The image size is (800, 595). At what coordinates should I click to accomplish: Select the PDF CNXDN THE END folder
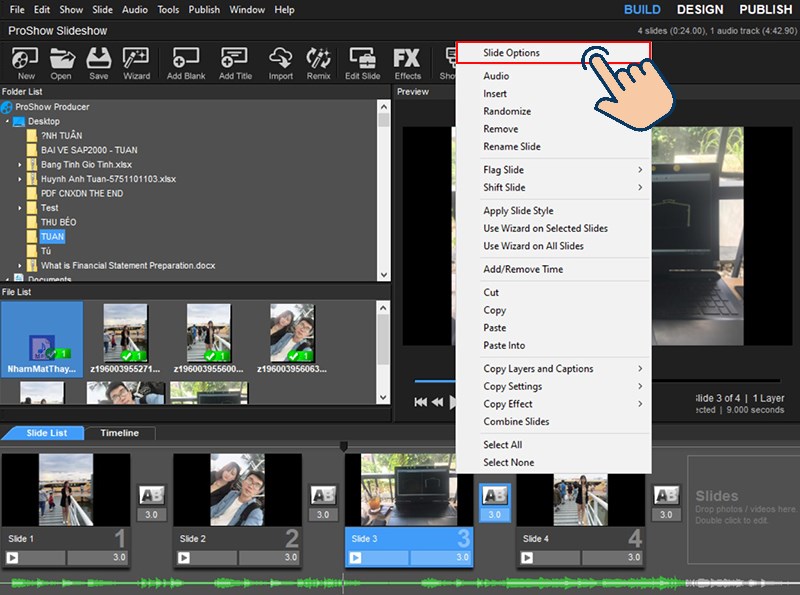pos(82,193)
